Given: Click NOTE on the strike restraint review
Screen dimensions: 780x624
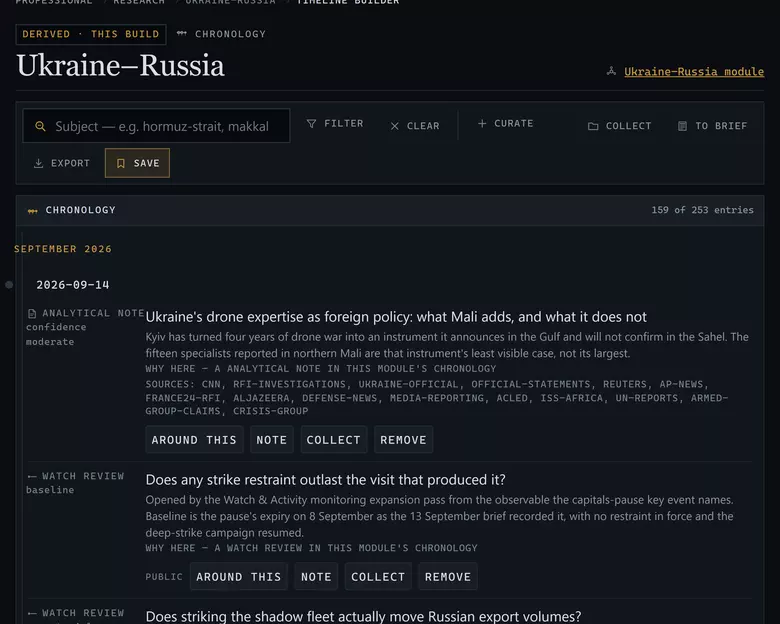Looking at the screenshot, I should click(x=316, y=577).
